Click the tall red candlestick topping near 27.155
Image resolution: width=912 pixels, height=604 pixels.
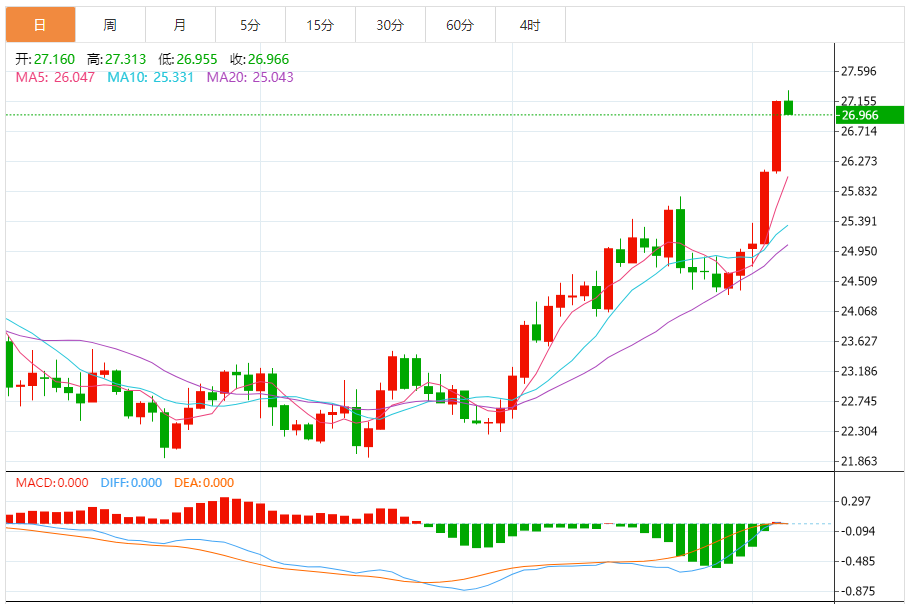click(776, 136)
